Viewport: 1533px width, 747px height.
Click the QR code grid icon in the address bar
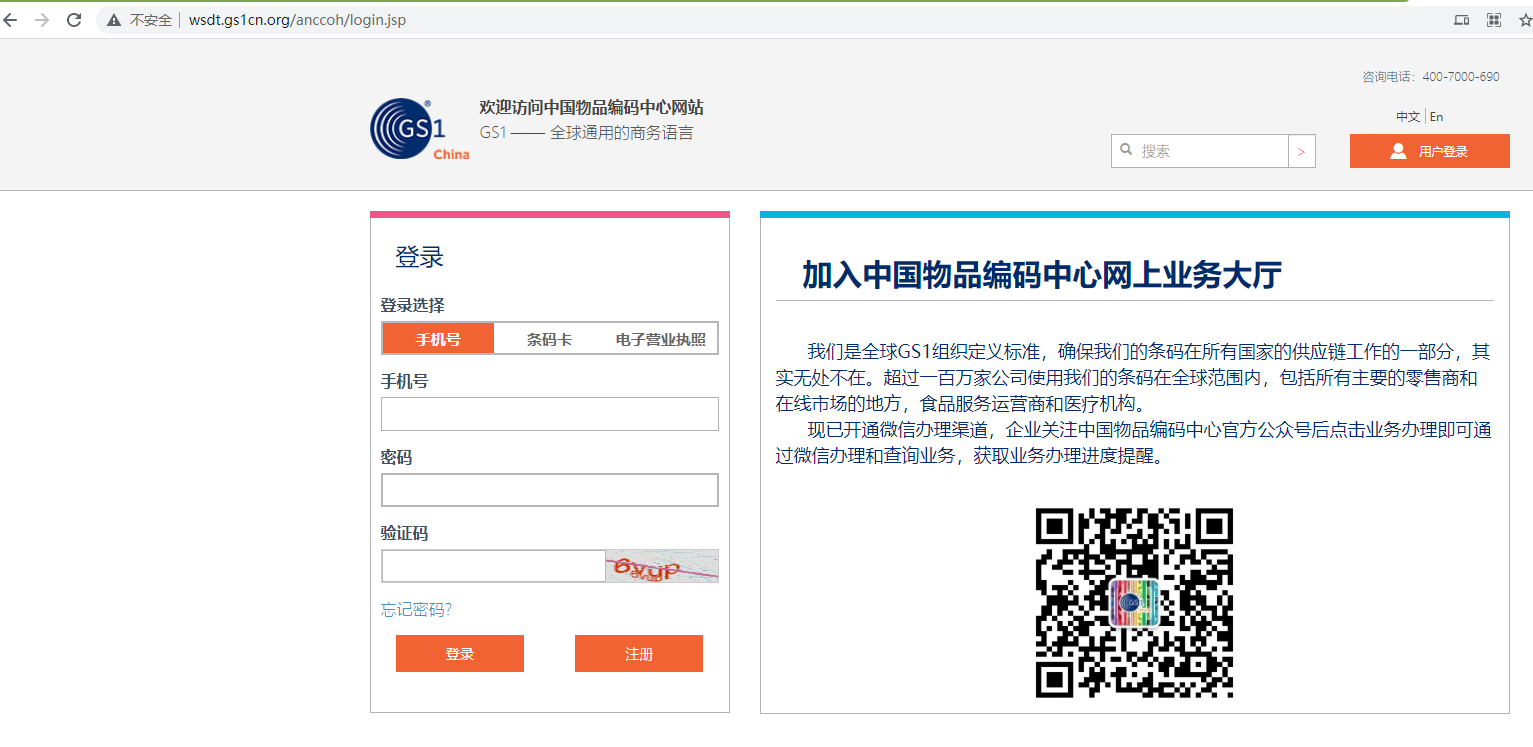click(1494, 20)
